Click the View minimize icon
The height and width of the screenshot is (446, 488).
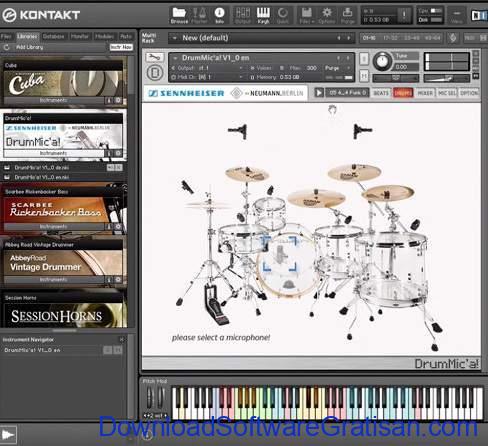456,15
